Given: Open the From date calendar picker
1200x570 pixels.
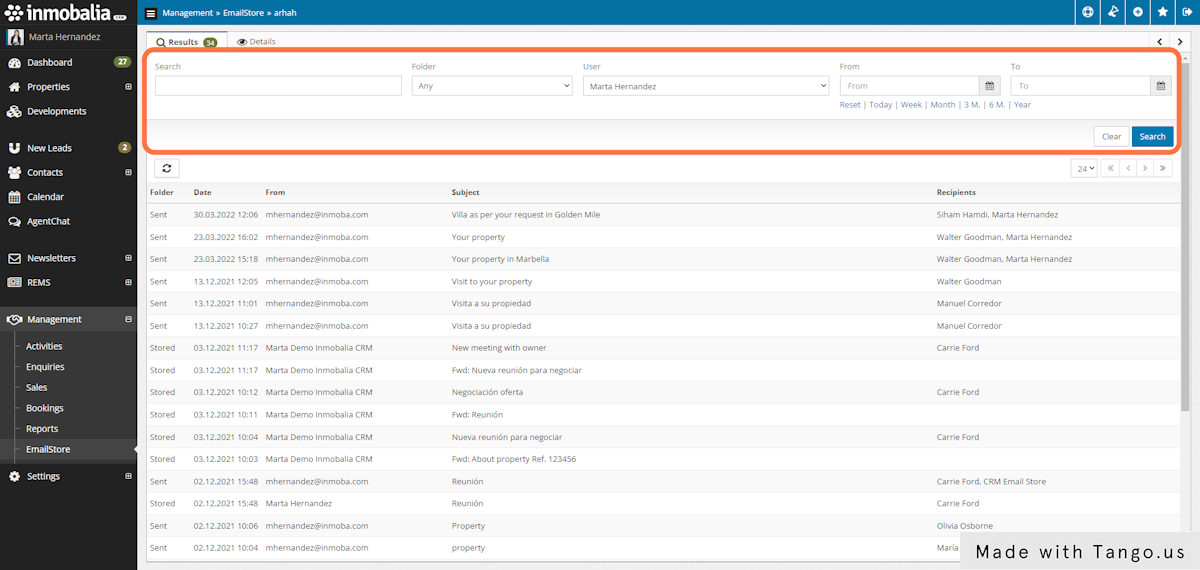Looking at the screenshot, I should (990, 86).
